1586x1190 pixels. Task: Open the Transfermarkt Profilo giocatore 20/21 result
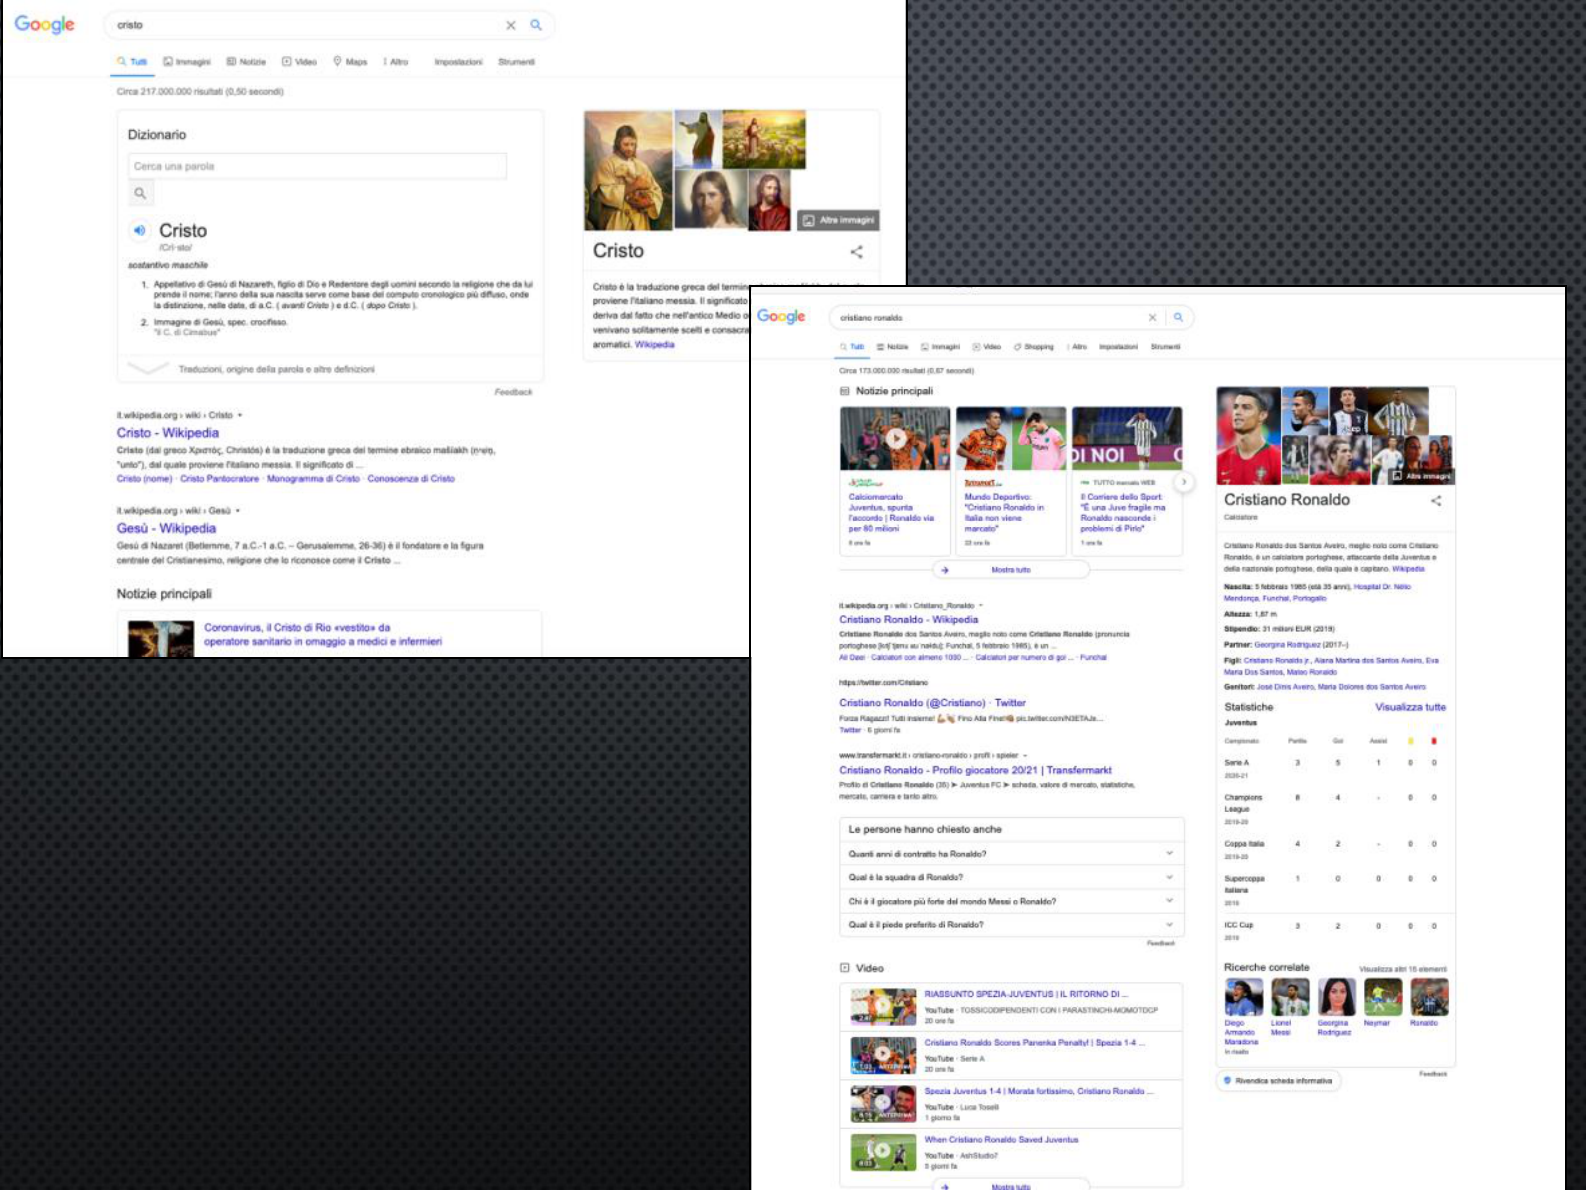(x=975, y=770)
